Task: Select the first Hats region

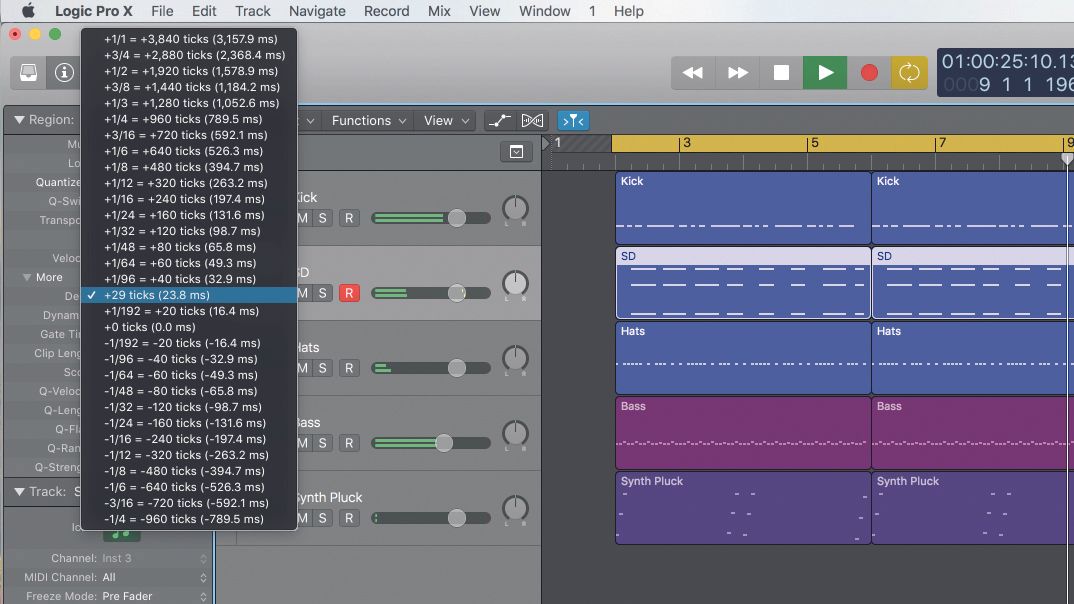Action: pyautogui.click(x=743, y=358)
